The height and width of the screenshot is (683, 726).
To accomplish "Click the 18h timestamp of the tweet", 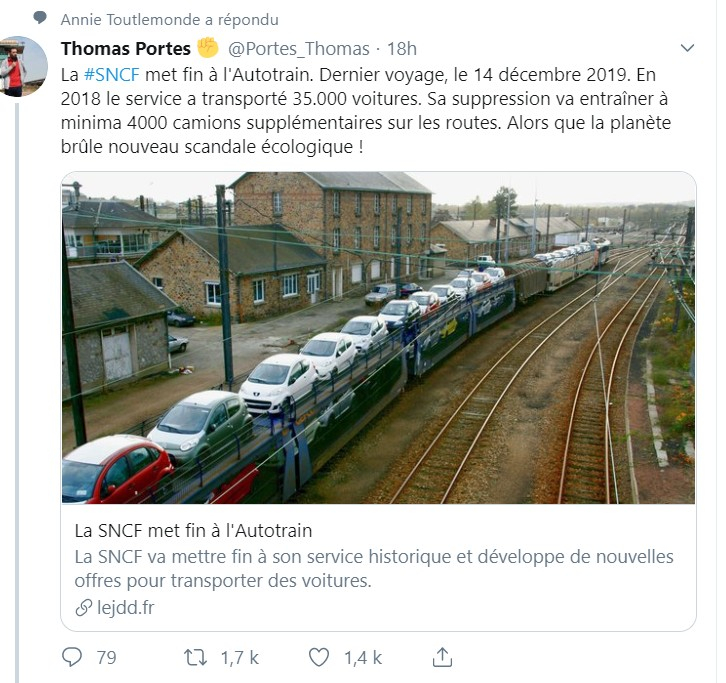I will [401, 49].
